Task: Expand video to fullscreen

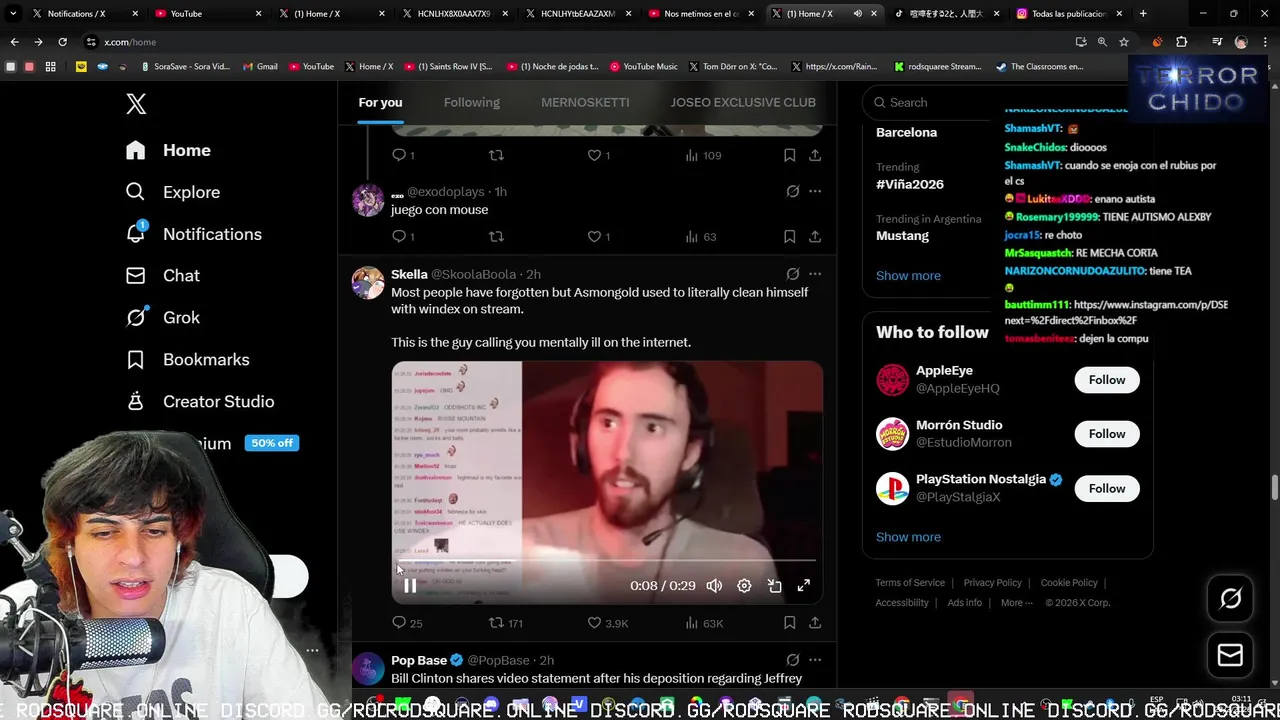Action: click(803, 586)
